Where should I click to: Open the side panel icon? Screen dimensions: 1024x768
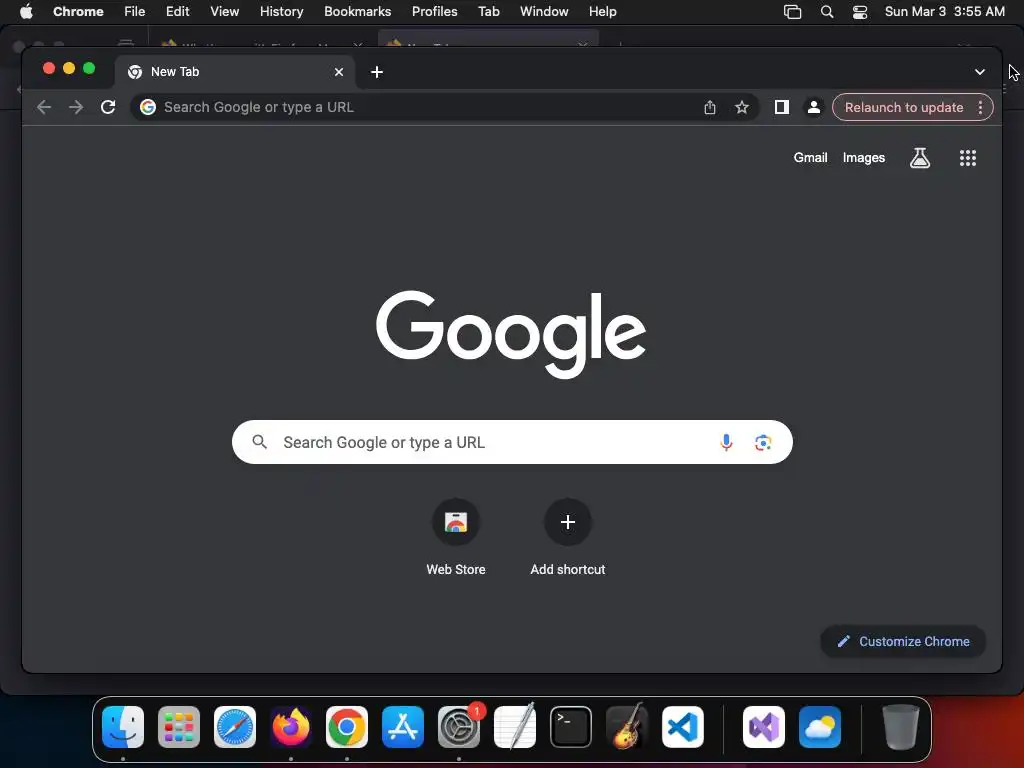(782, 107)
